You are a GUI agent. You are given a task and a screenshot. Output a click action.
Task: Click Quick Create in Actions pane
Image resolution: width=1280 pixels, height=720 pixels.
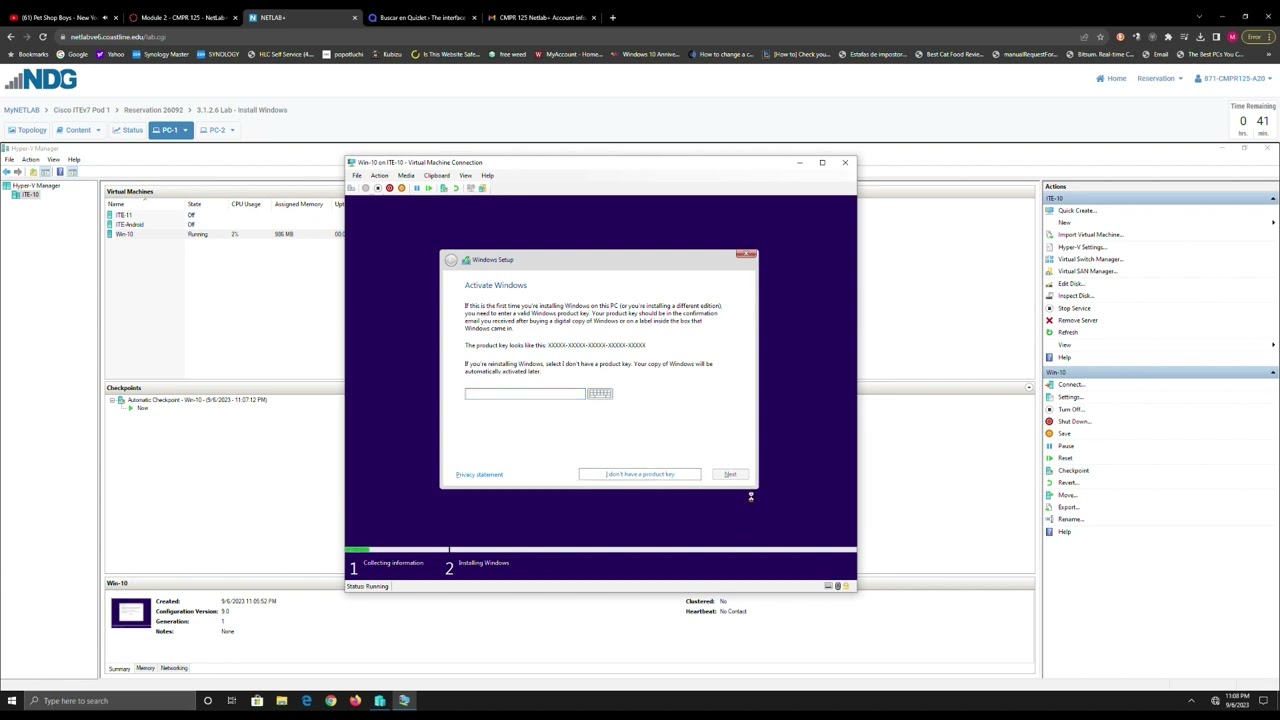pyautogui.click(x=1077, y=210)
